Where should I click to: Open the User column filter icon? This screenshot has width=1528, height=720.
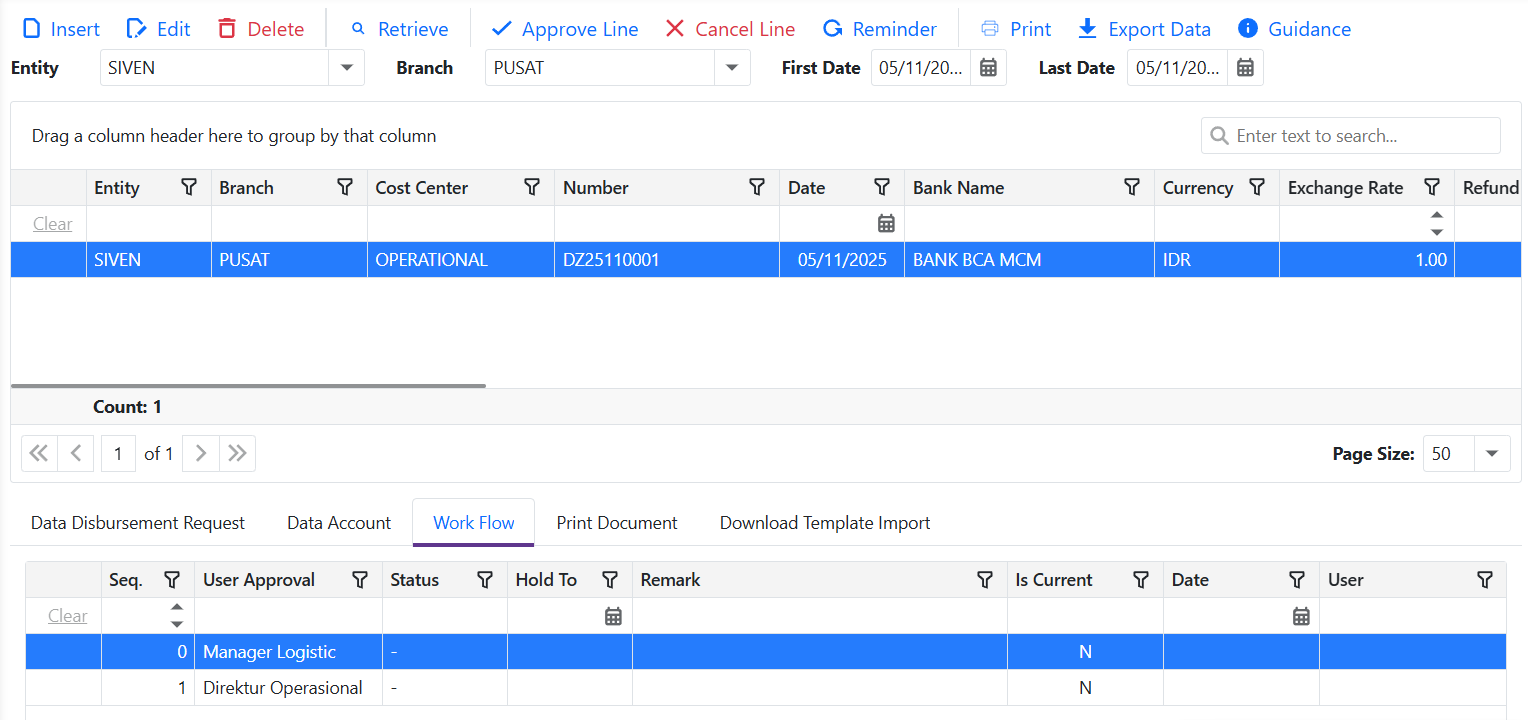click(1485, 579)
